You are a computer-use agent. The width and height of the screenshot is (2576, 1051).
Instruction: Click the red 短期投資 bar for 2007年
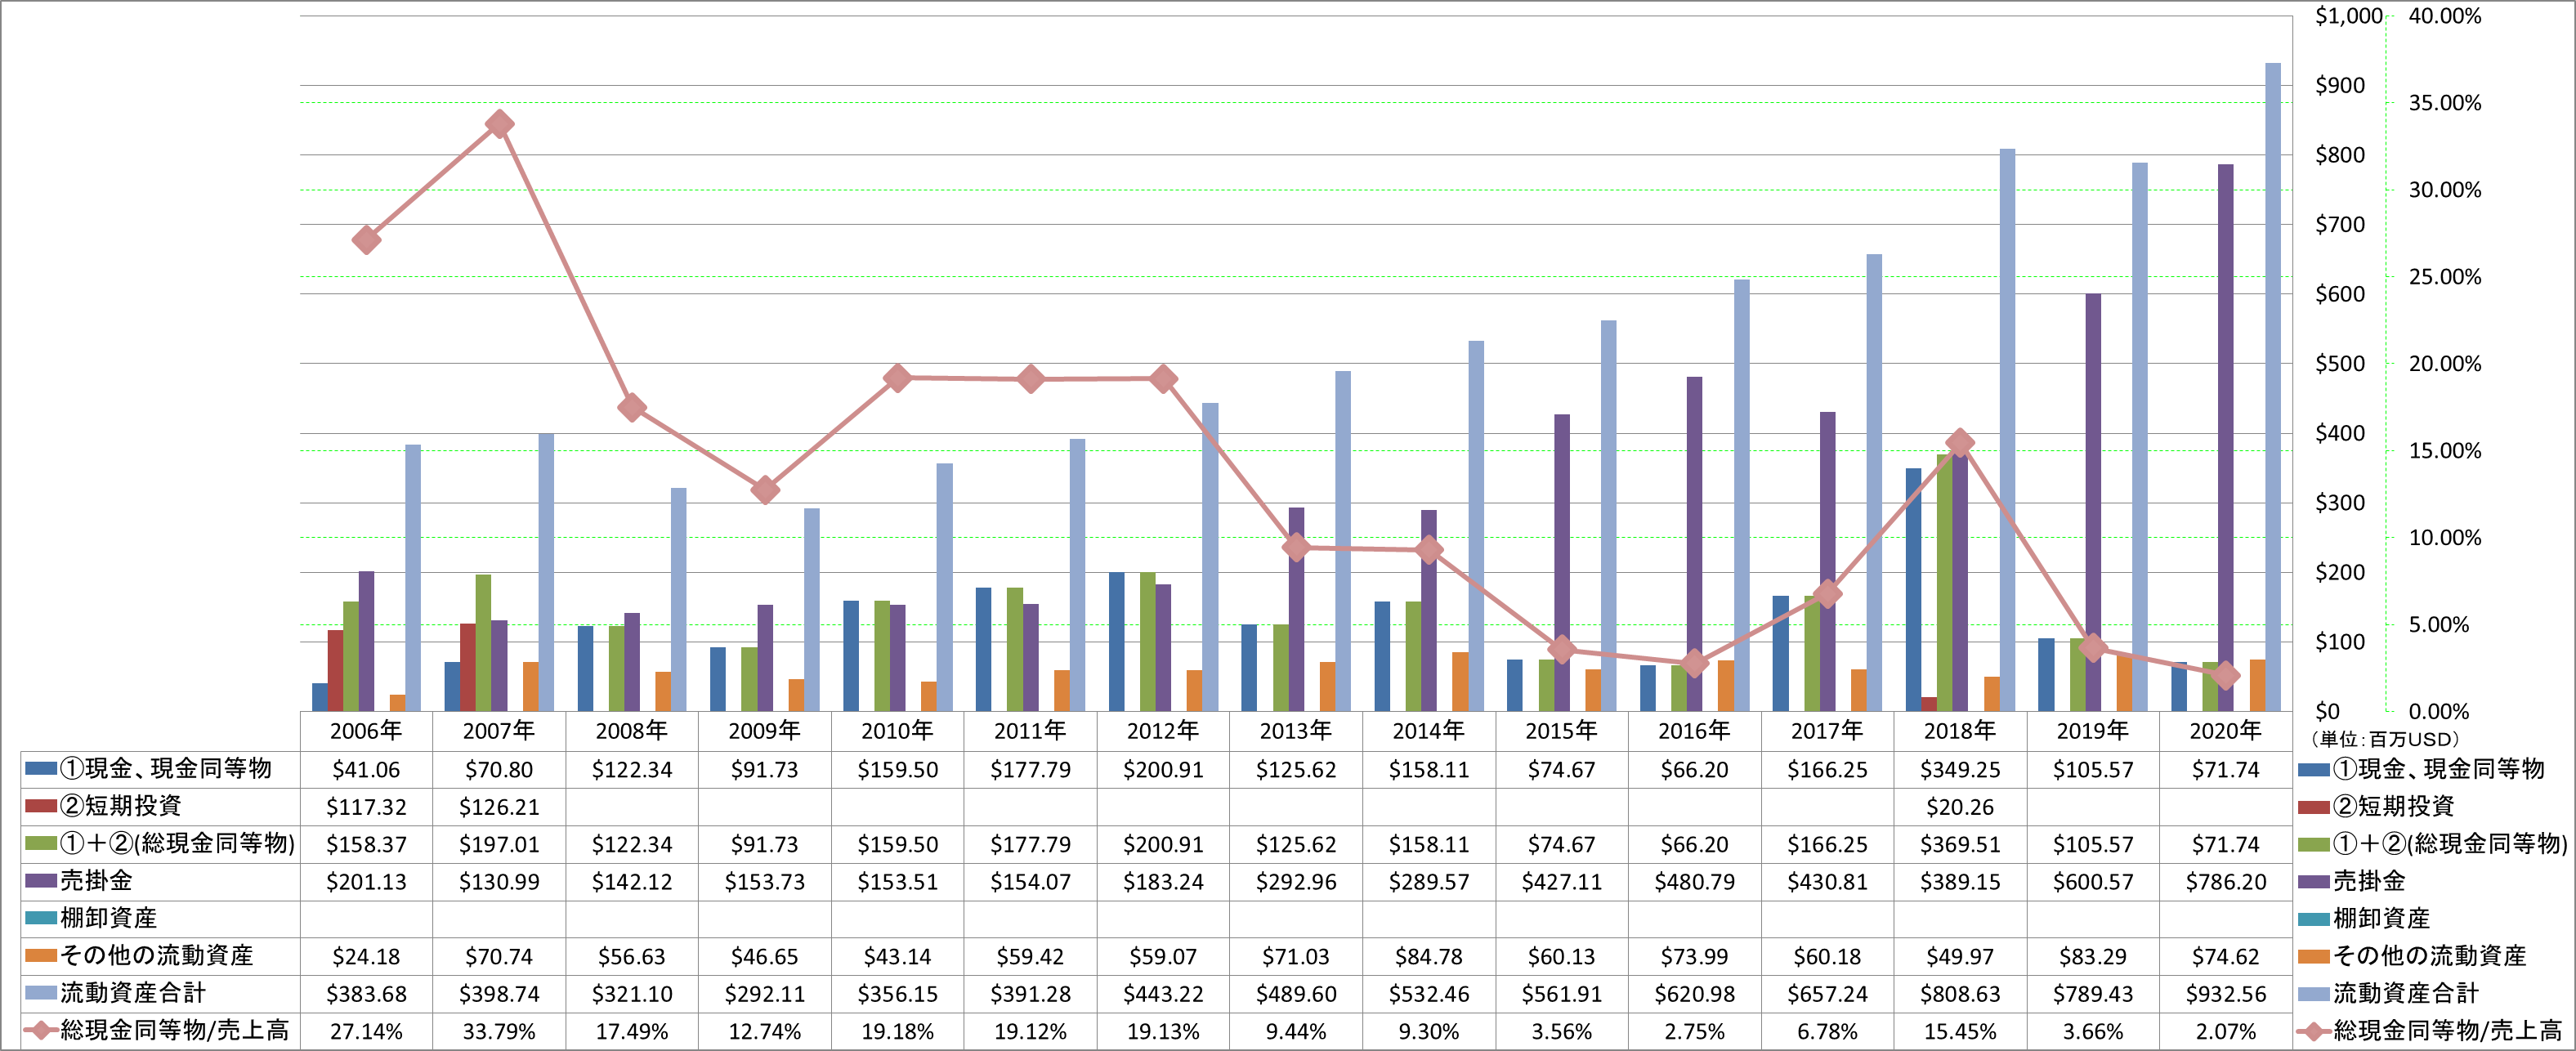(x=468, y=667)
